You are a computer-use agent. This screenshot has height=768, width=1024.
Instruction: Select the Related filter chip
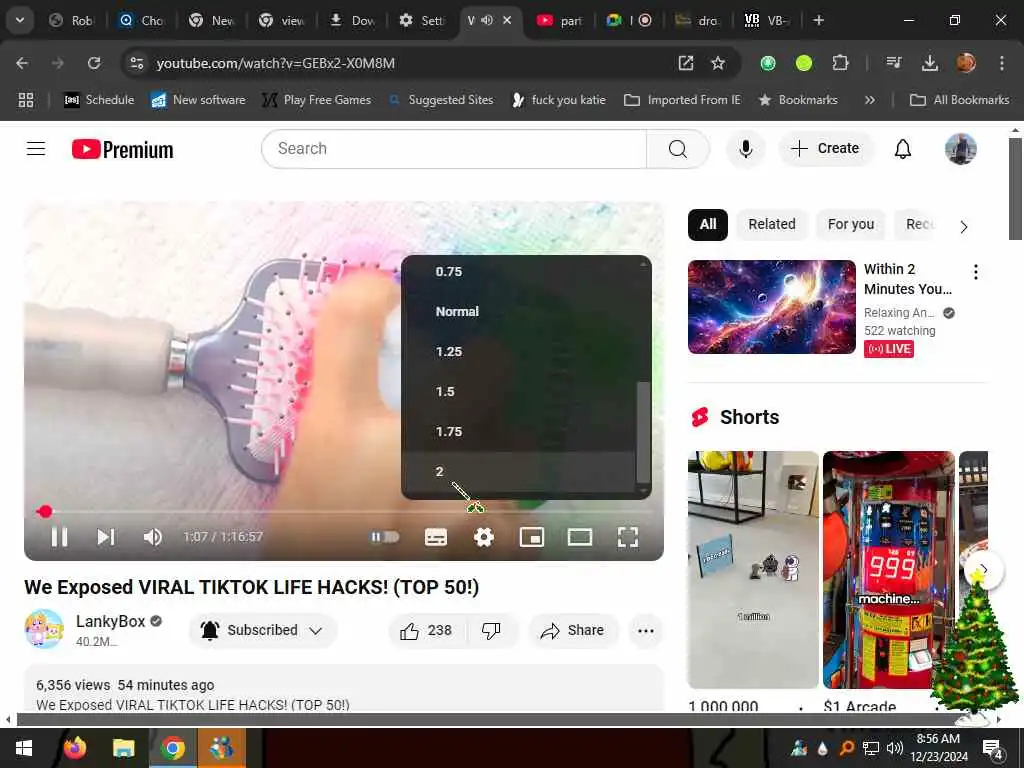[771, 225]
